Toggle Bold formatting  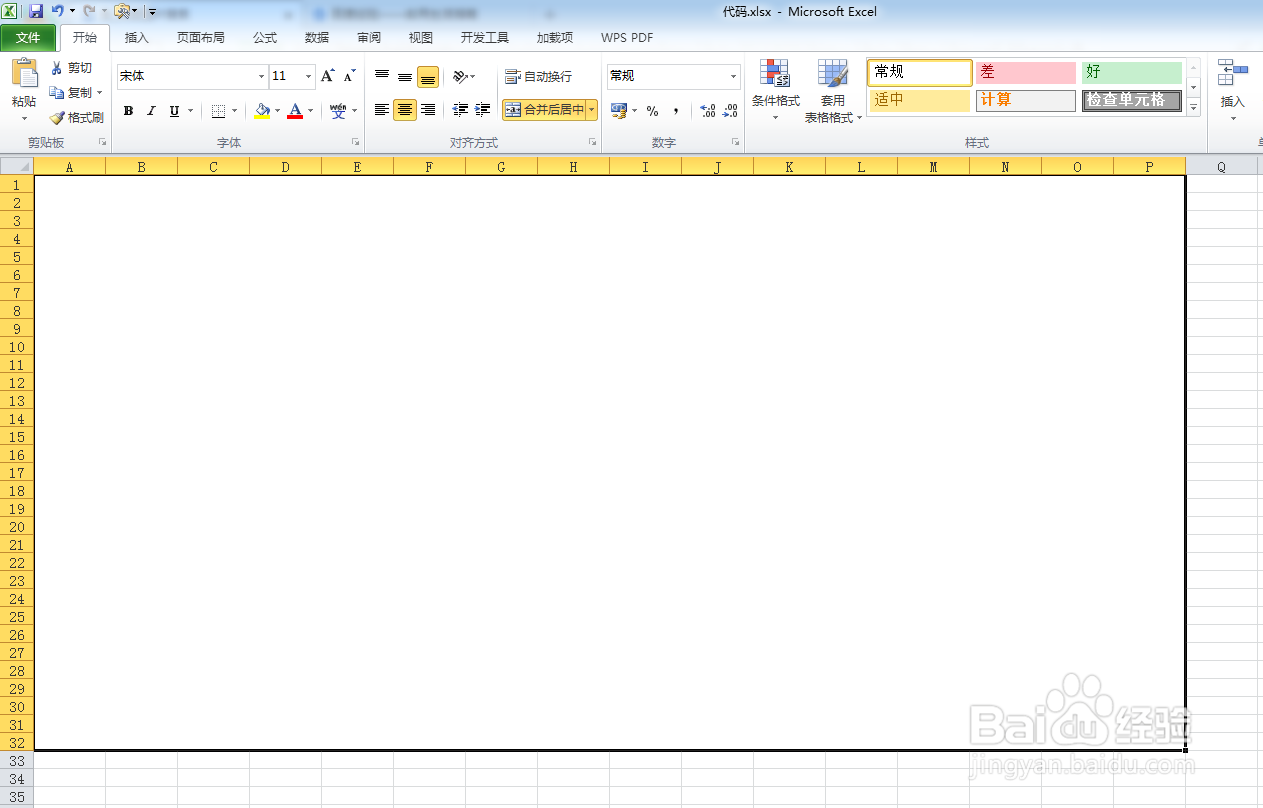tap(128, 111)
